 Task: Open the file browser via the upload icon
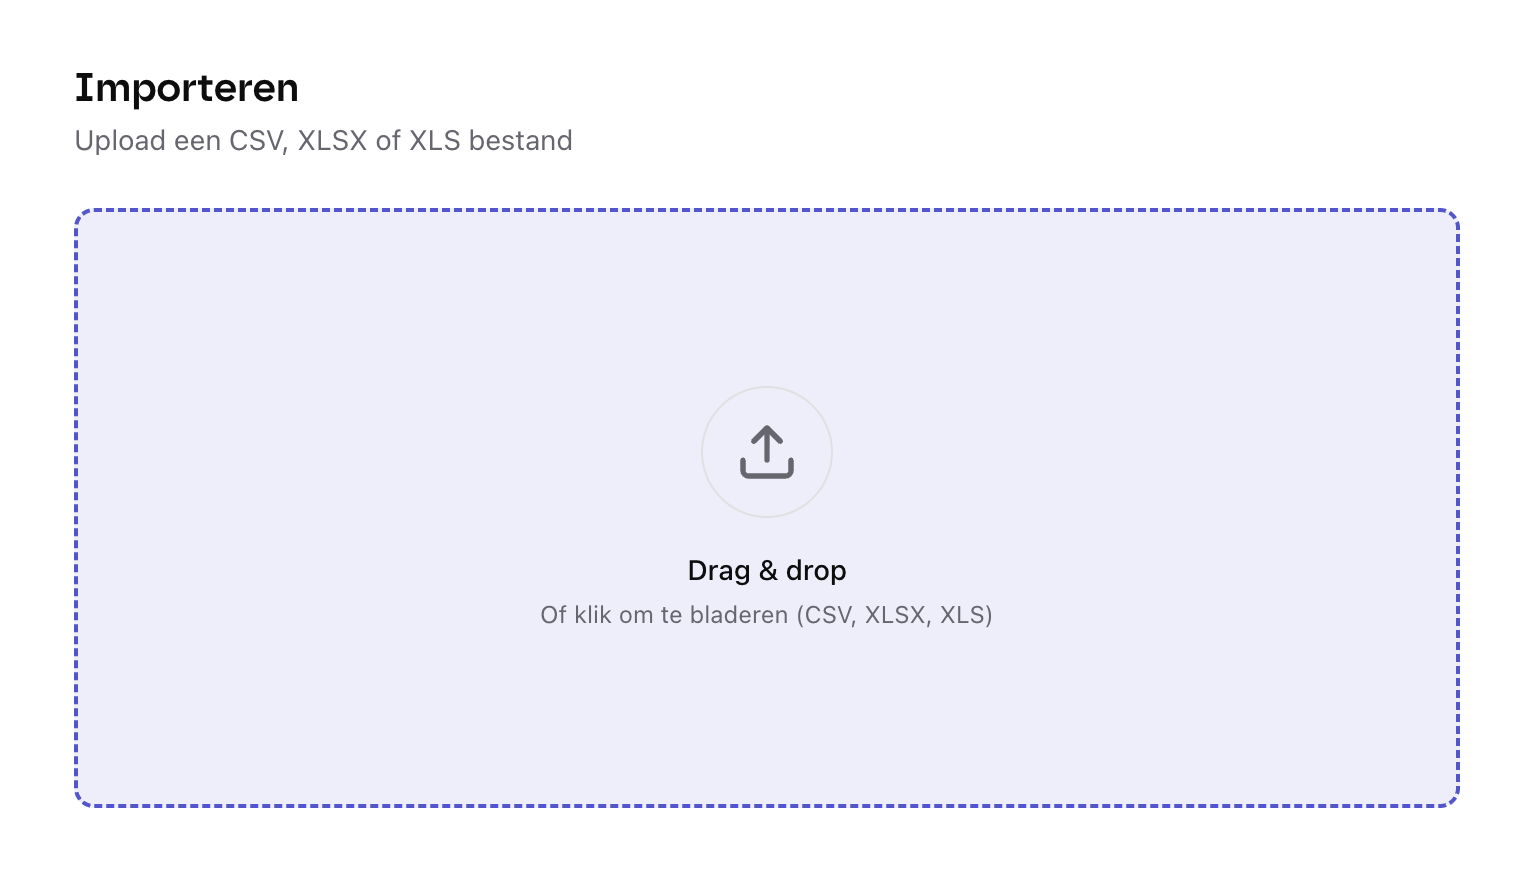point(767,452)
